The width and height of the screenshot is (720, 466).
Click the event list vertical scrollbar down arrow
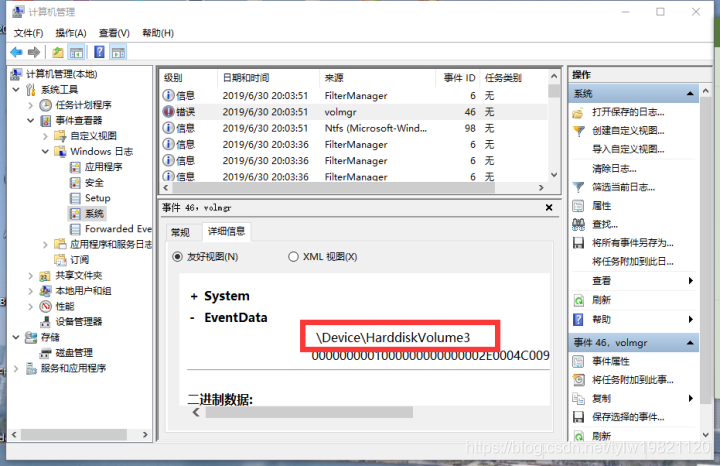click(554, 175)
